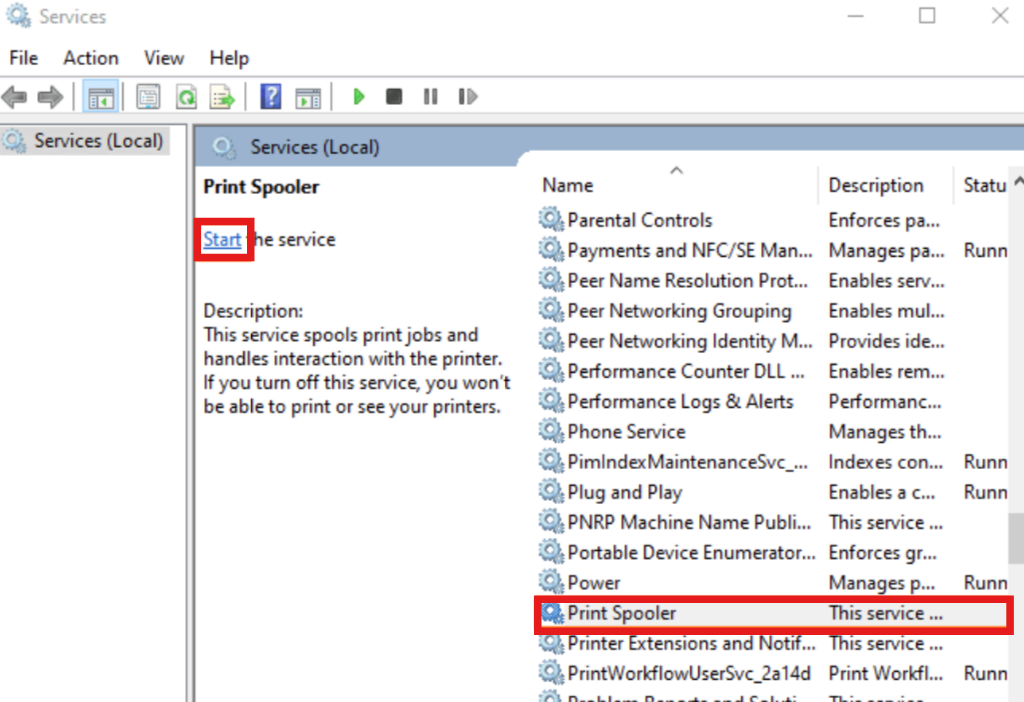This screenshot has width=1024, height=702.
Task: Click the Export List toolbar icon
Action: click(222, 97)
